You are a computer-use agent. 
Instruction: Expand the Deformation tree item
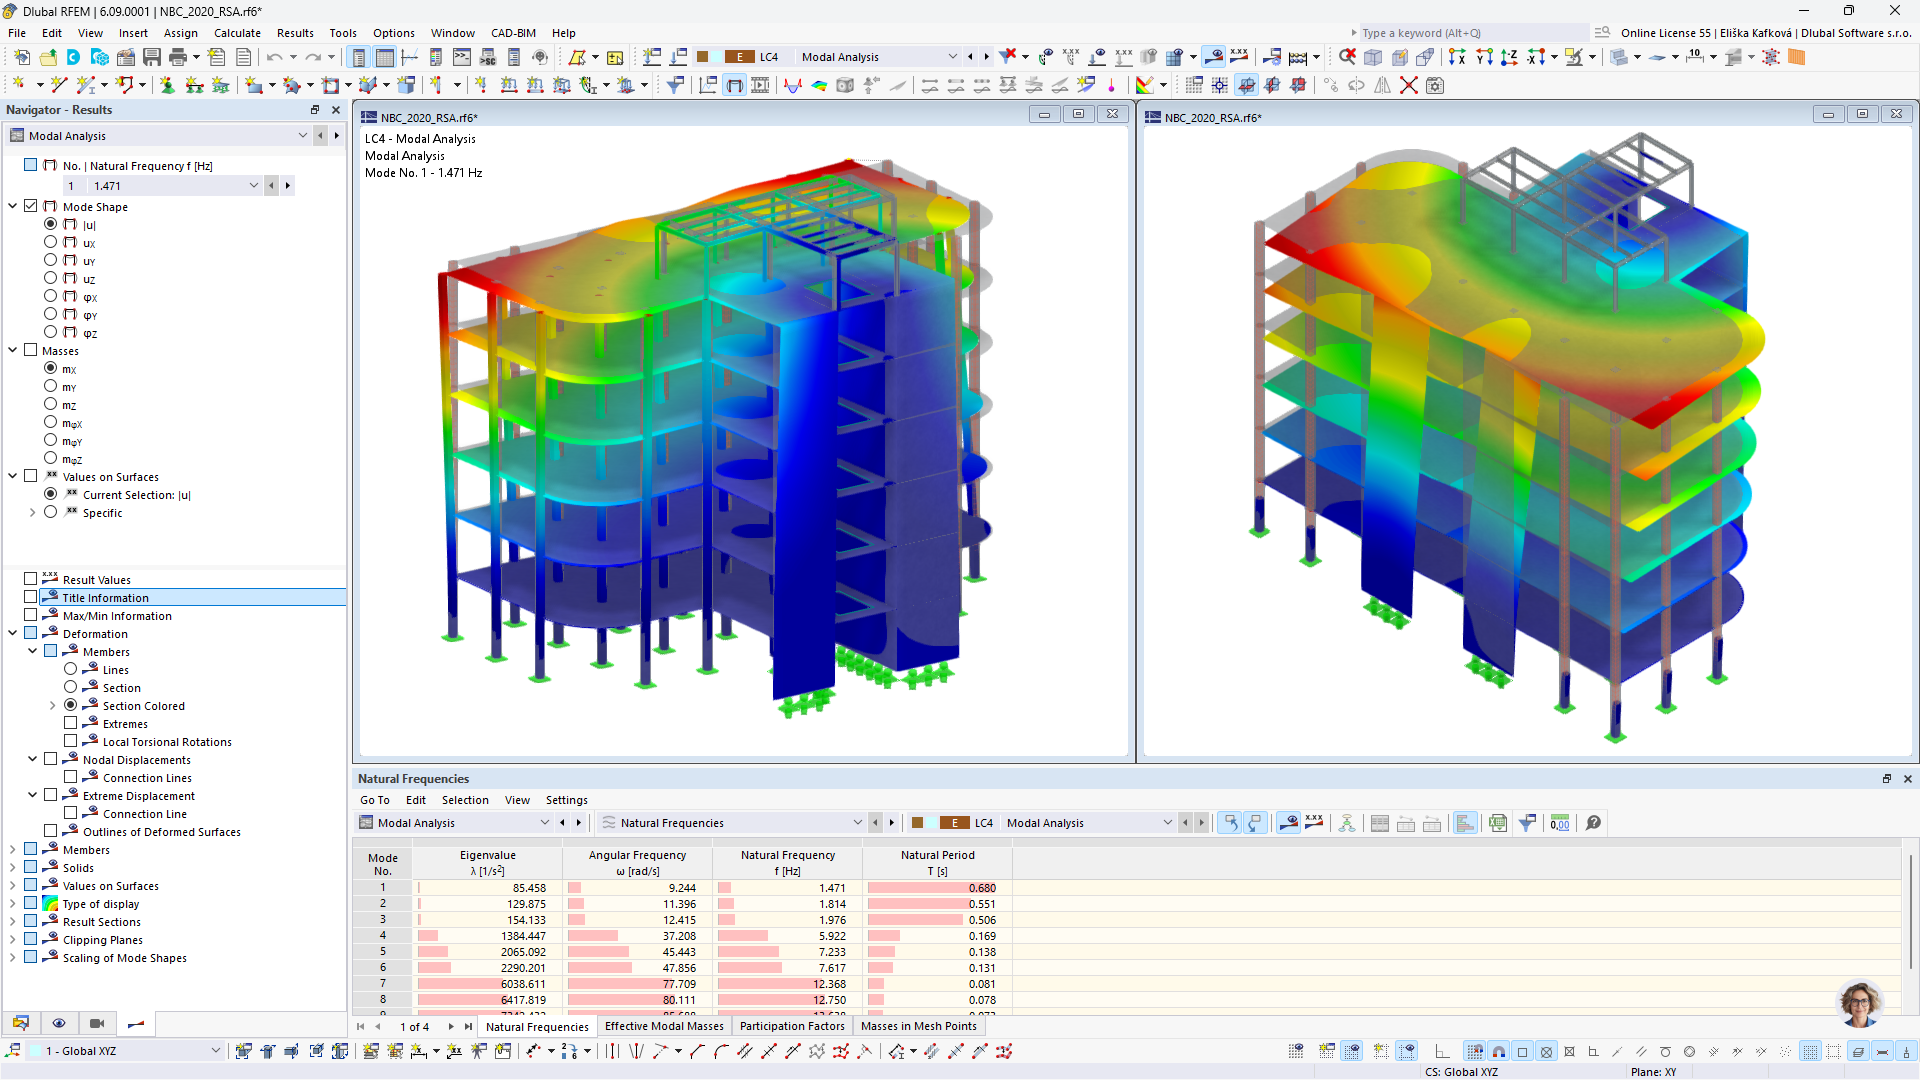[12, 633]
